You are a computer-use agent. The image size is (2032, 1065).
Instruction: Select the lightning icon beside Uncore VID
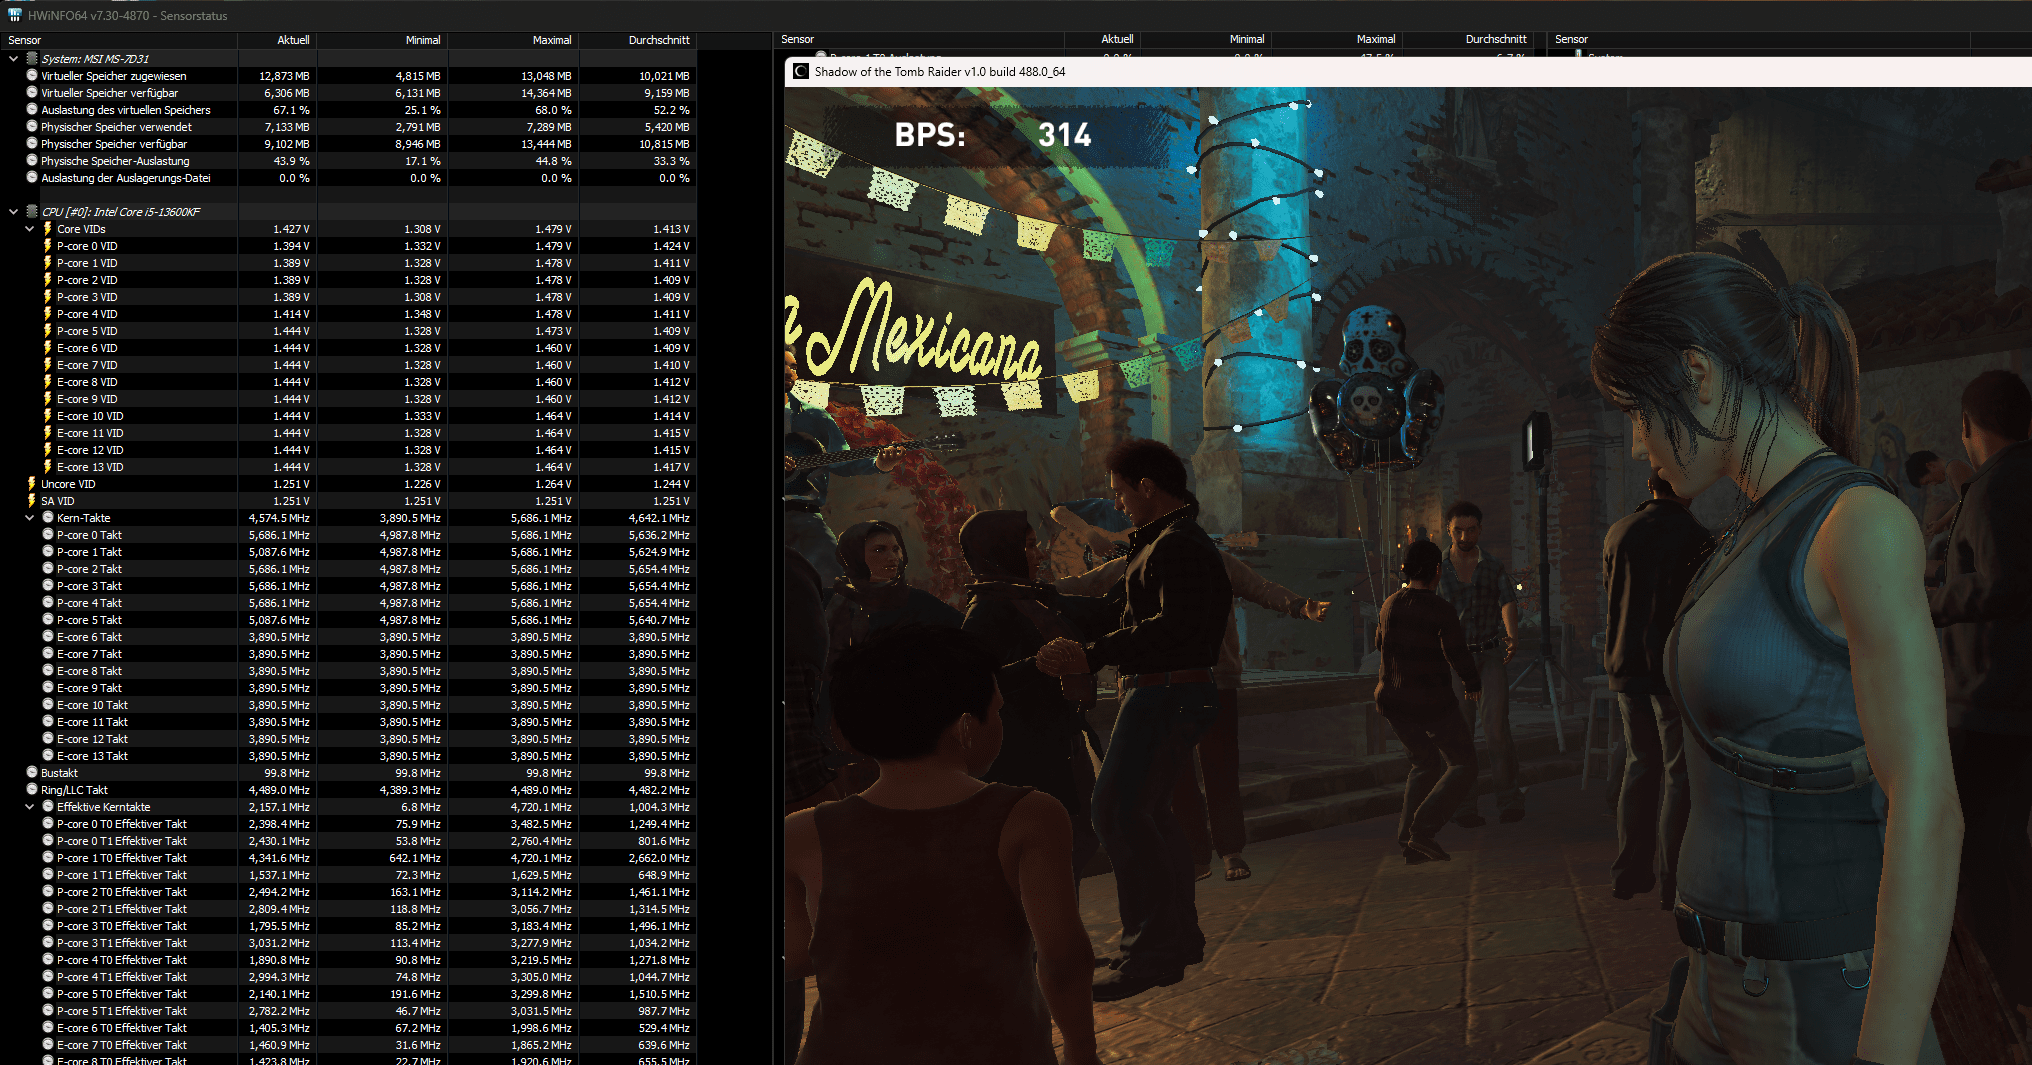[32, 483]
